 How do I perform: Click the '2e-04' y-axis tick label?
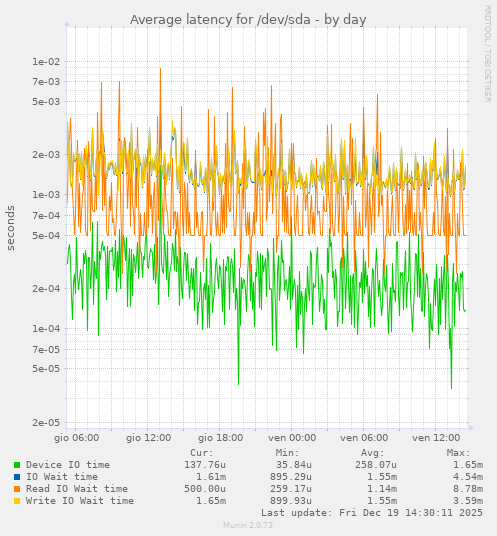coord(46,289)
